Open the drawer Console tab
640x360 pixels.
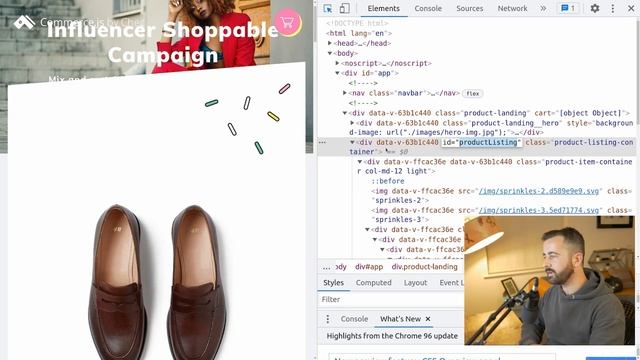[354, 319]
